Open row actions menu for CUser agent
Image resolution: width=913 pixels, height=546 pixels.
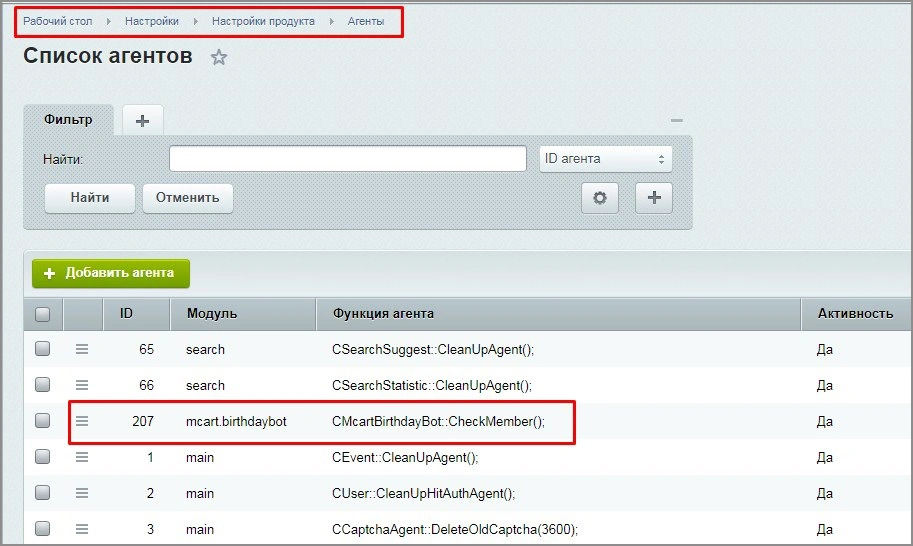[x=82, y=493]
